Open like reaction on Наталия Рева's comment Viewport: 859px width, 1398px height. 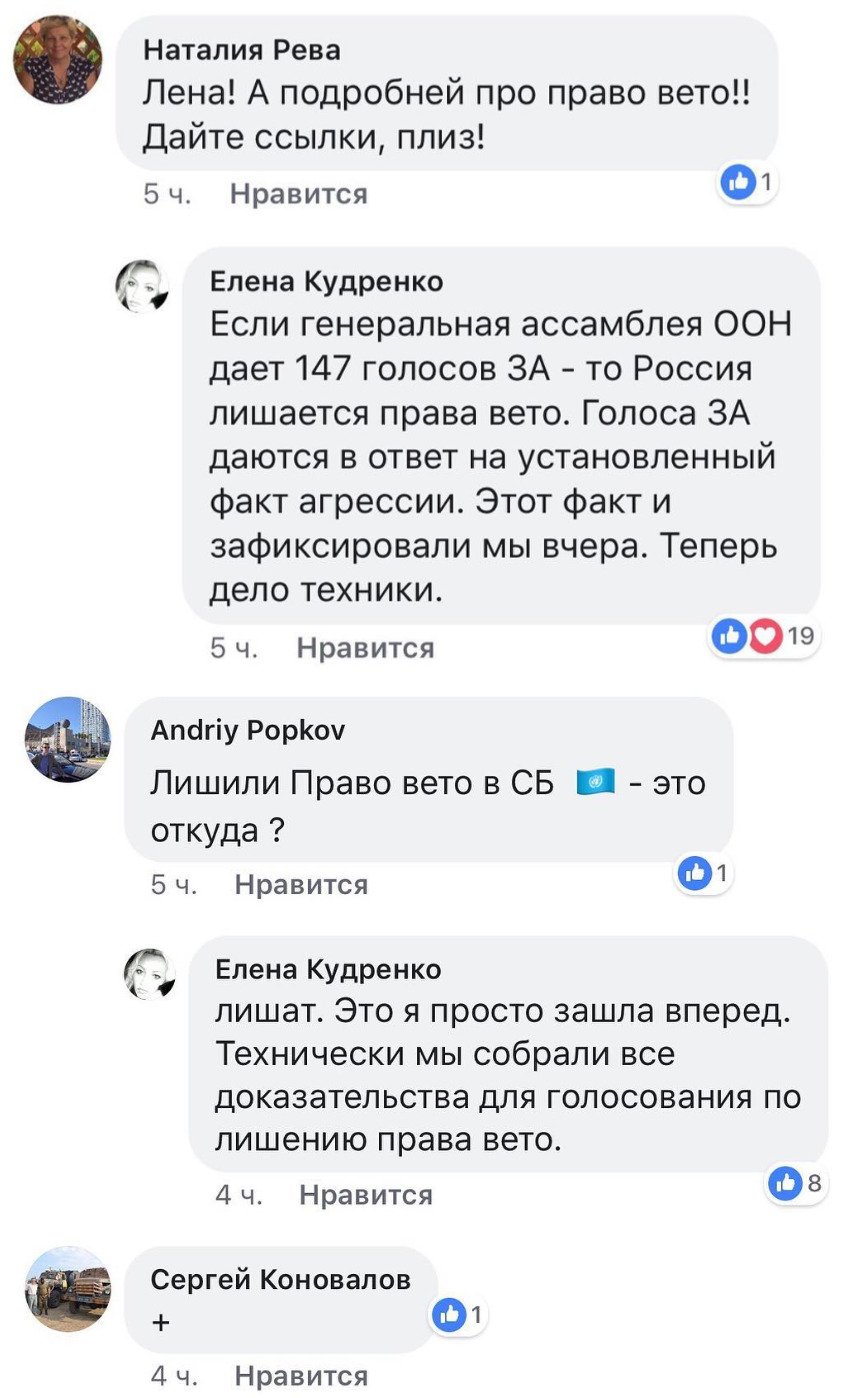point(739,182)
